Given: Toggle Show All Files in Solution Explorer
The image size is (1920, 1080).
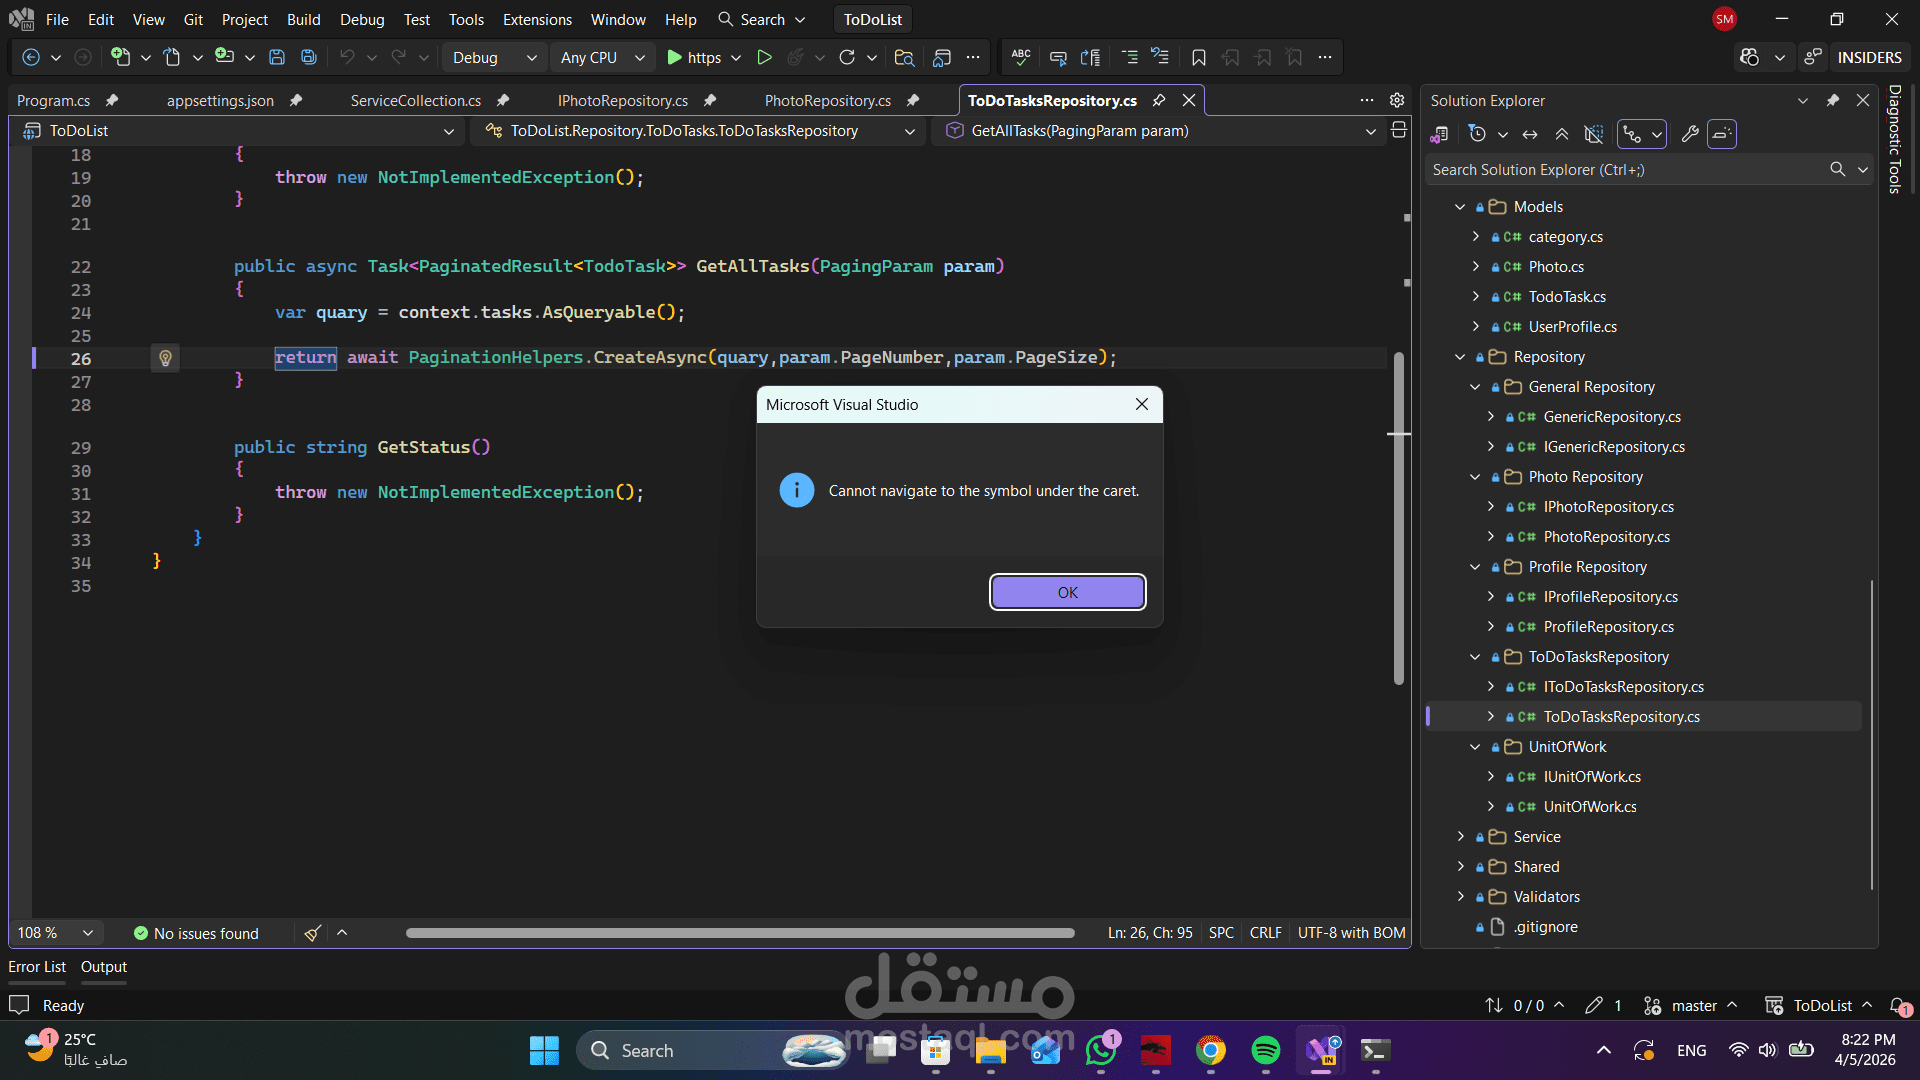Looking at the screenshot, I should [x=1594, y=134].
